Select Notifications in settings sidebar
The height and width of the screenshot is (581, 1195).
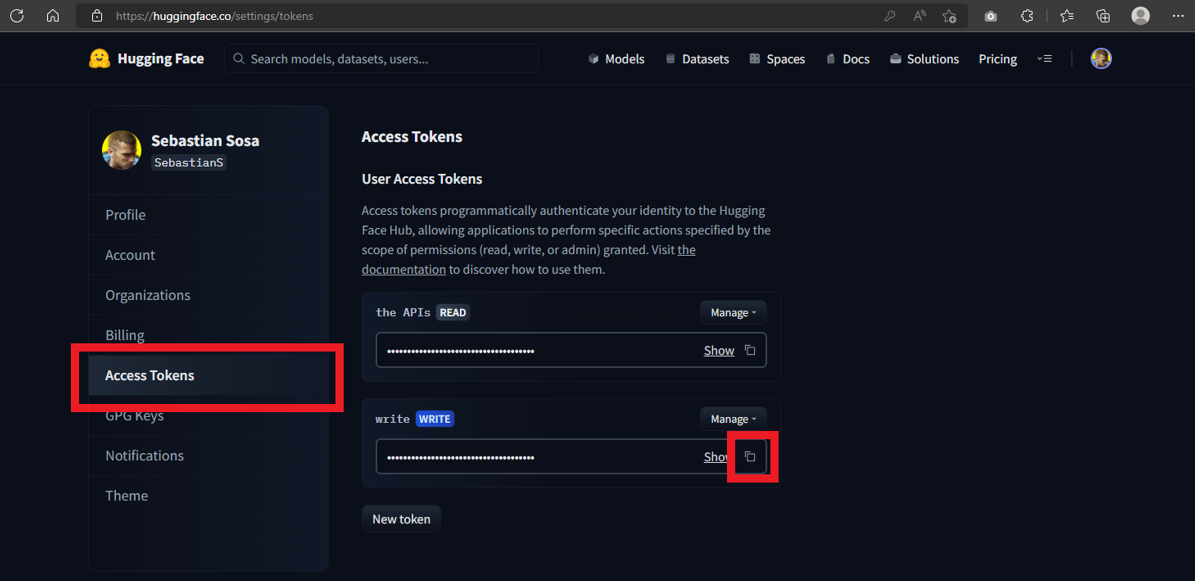209,455
